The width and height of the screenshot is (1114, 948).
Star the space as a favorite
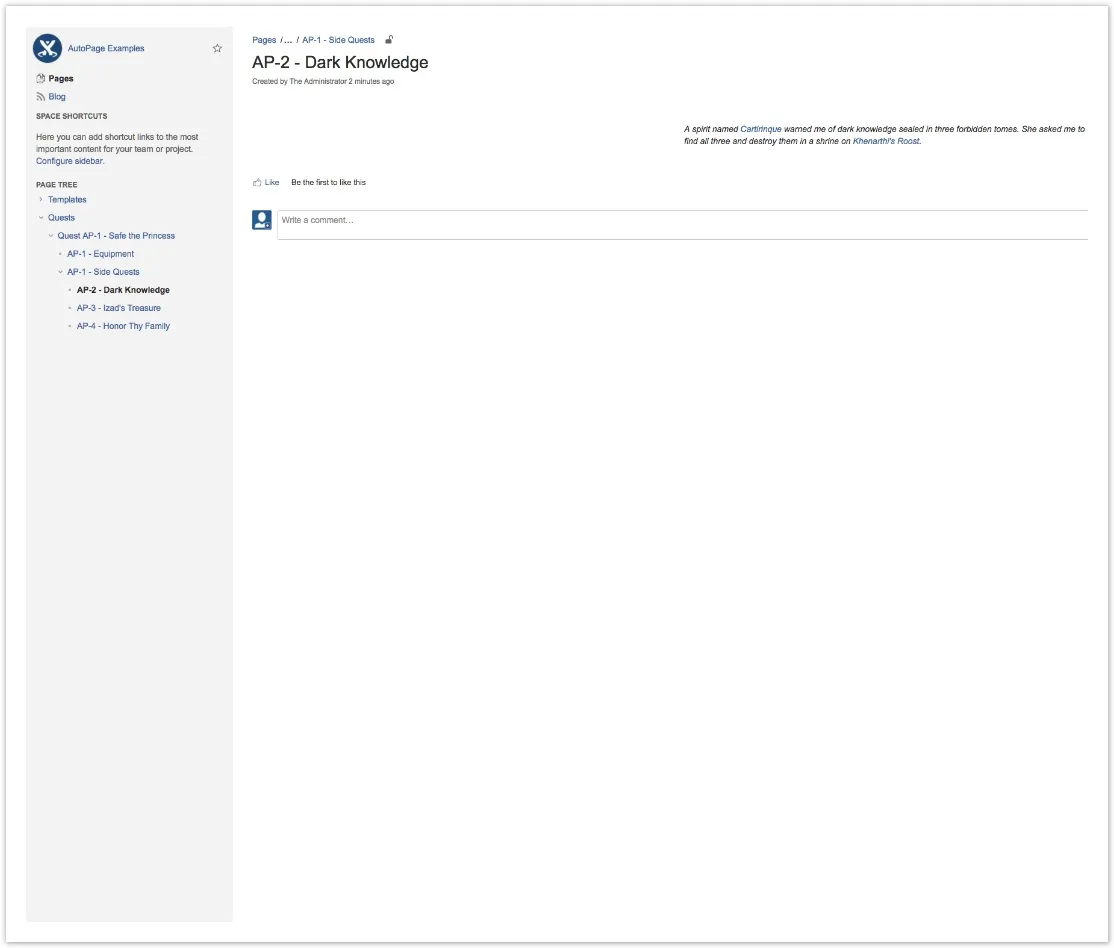coord(217,48)
